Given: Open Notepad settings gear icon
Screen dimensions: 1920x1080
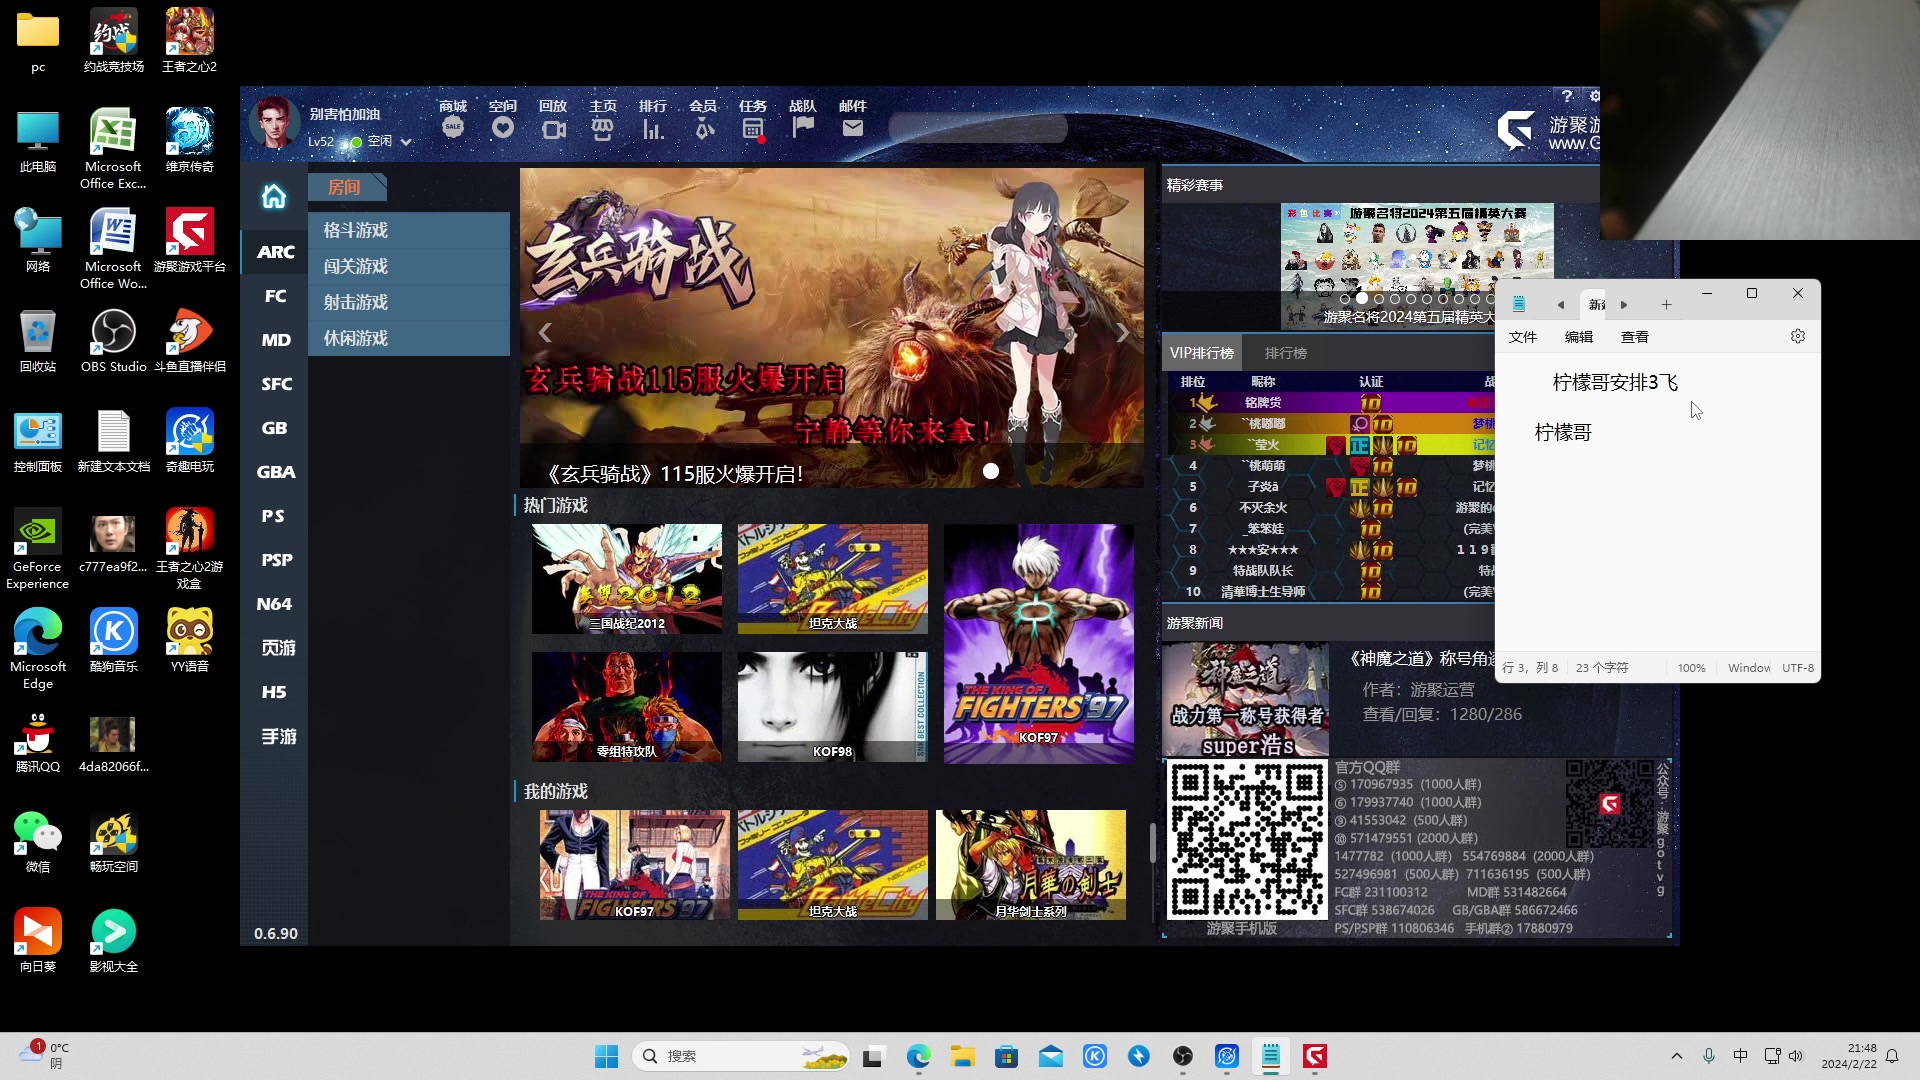Looking at the screenshot, I should click(1798, 337).
